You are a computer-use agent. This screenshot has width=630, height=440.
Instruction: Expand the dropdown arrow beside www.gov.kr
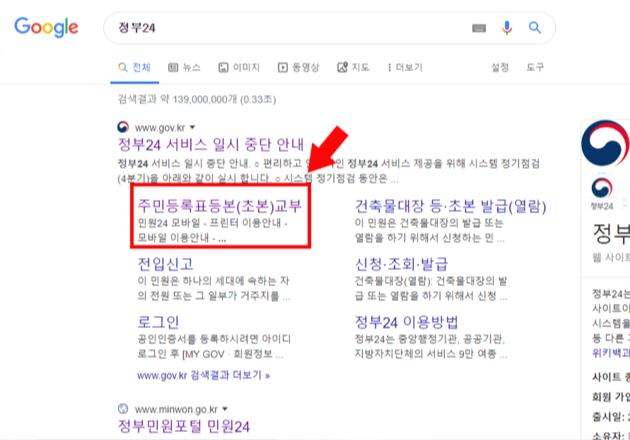(192, 127)
